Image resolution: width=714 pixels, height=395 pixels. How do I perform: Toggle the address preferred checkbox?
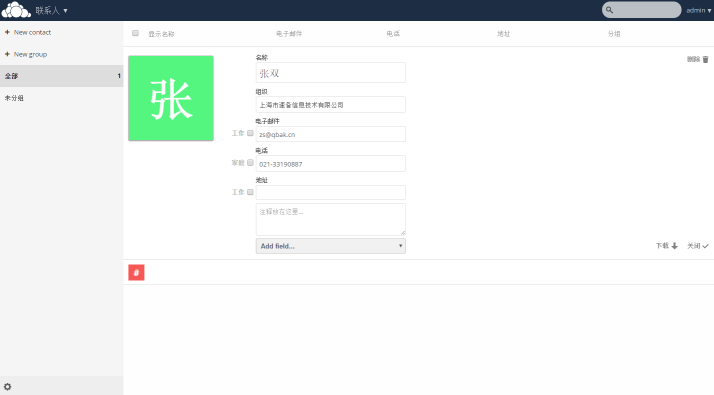click(x=250, y=192)
